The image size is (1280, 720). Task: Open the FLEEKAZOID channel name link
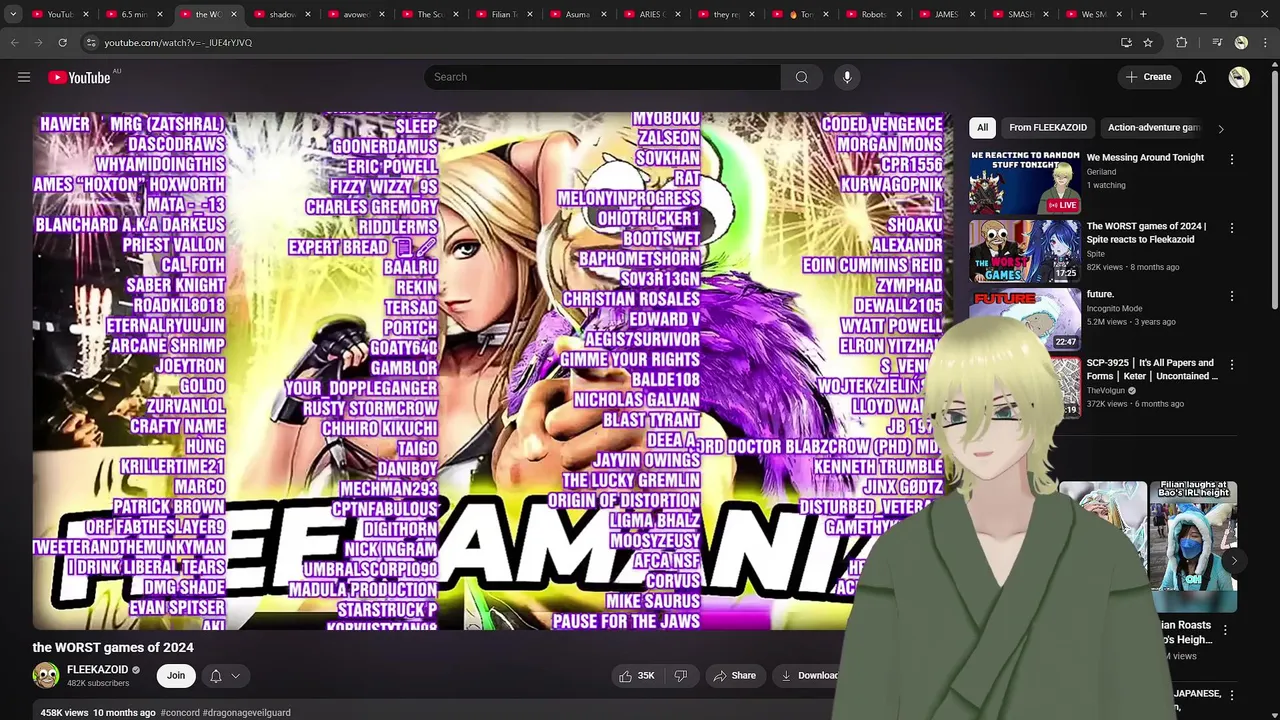[x=97, y=670]
